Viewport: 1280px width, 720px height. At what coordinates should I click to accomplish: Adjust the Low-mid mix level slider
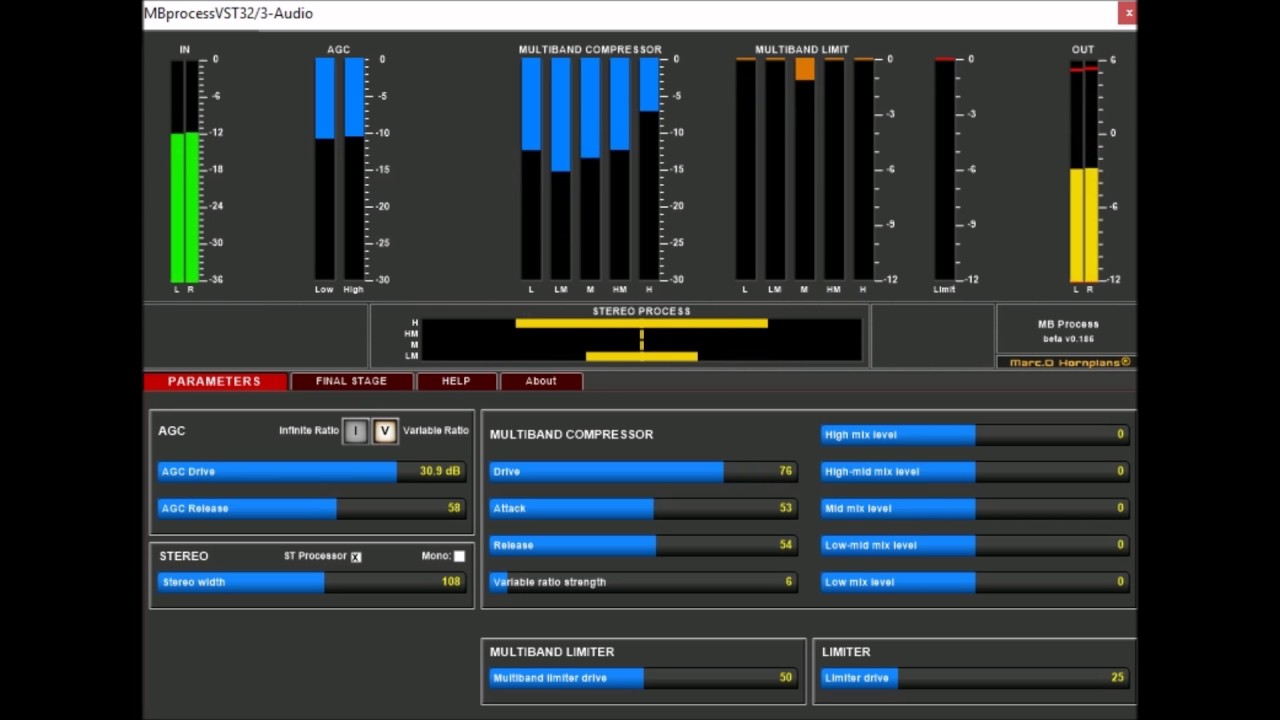pos(975,545)
